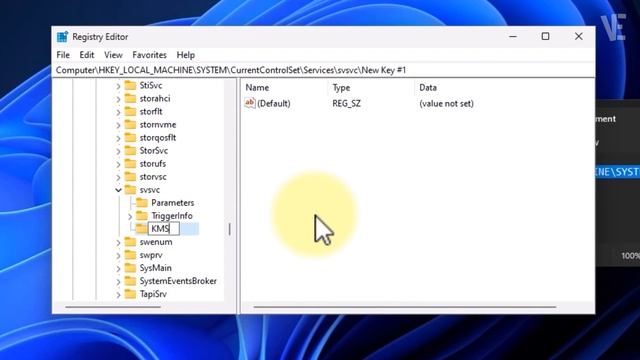Open the View menu
Viewport: 640px width, 360px height.
tap(113, 55)
